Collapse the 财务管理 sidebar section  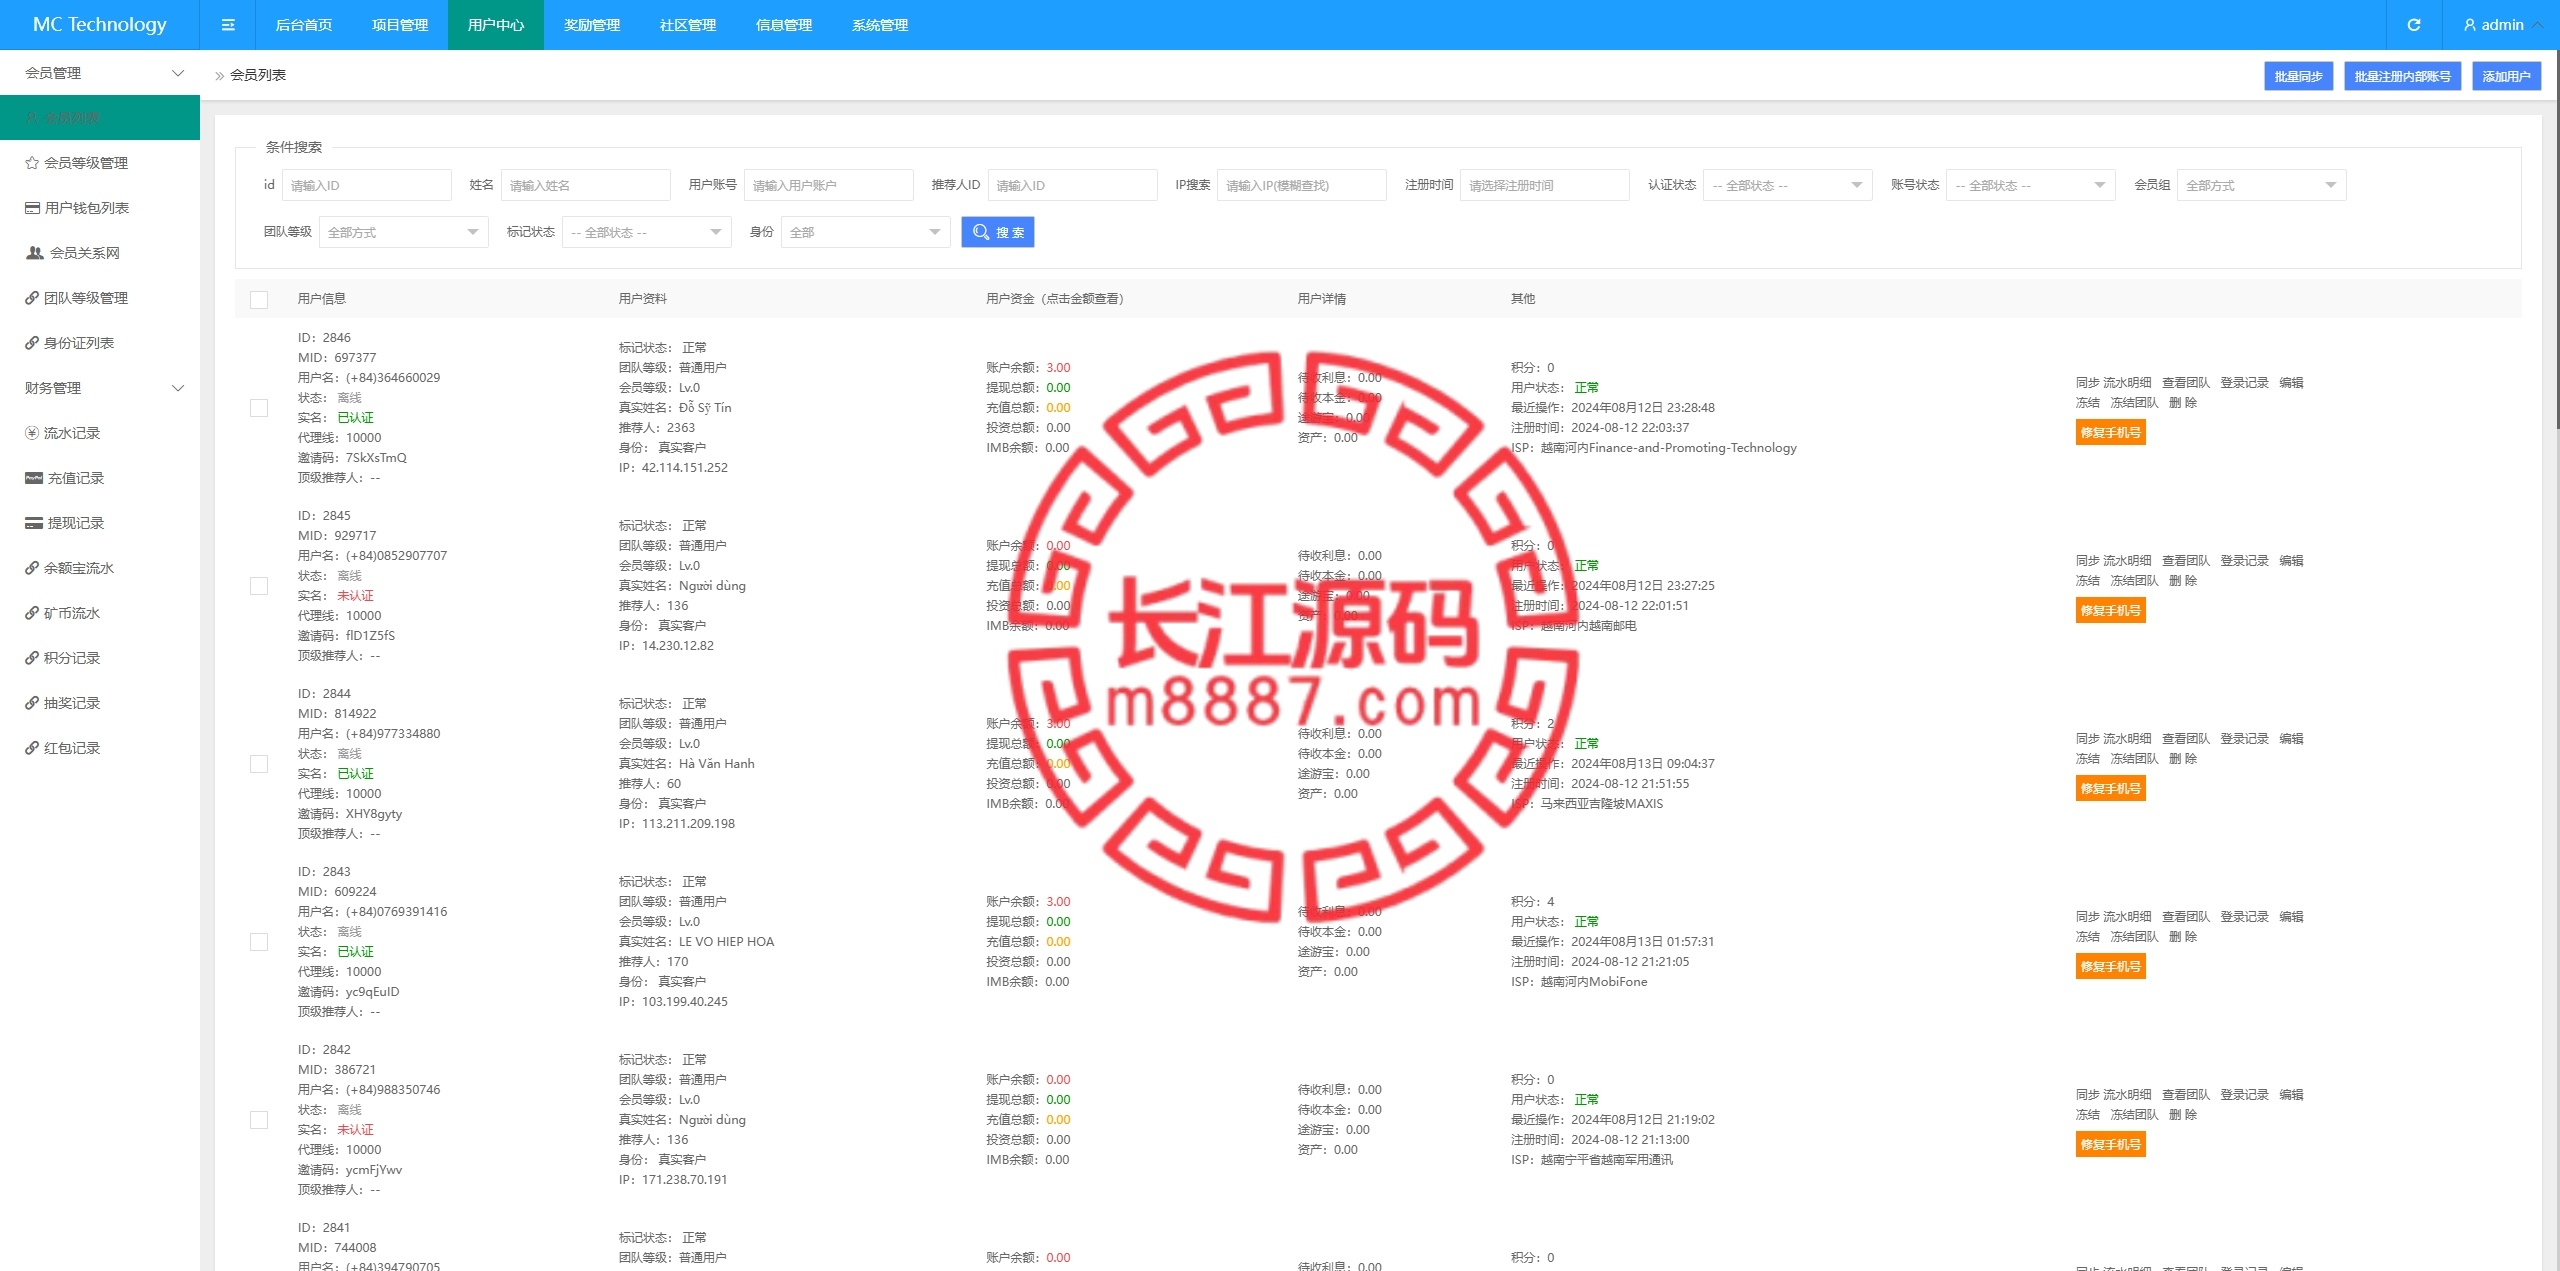(100, 388)
